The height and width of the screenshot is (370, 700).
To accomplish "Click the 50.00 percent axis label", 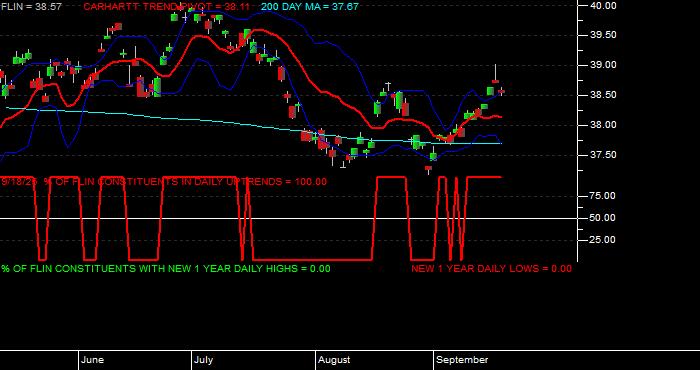I will pos(603,218).
